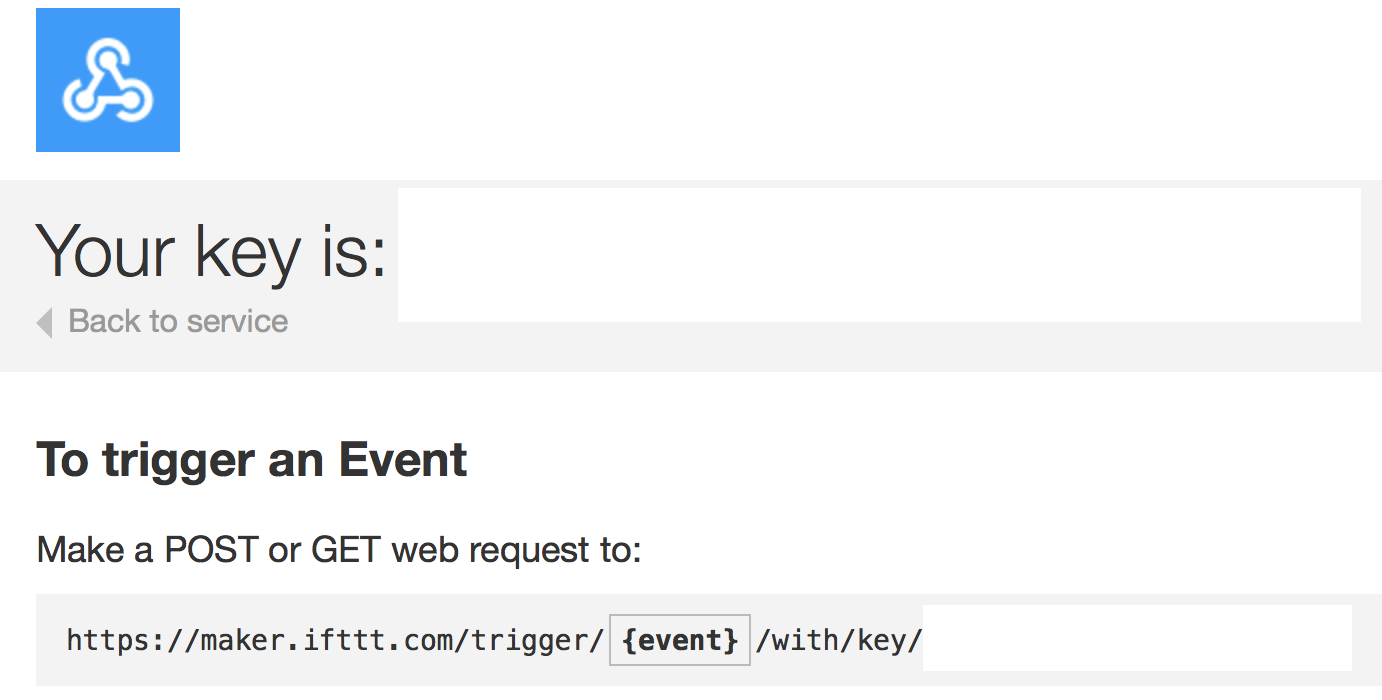
Task: Click the hidden key box beside heading
Action: [879, 255]
